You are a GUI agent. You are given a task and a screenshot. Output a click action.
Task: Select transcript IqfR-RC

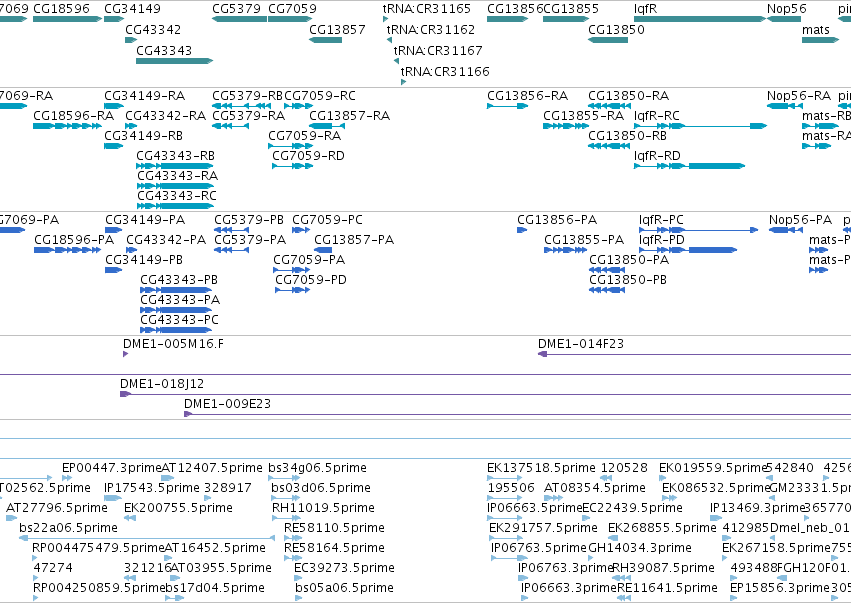point(700,126)
